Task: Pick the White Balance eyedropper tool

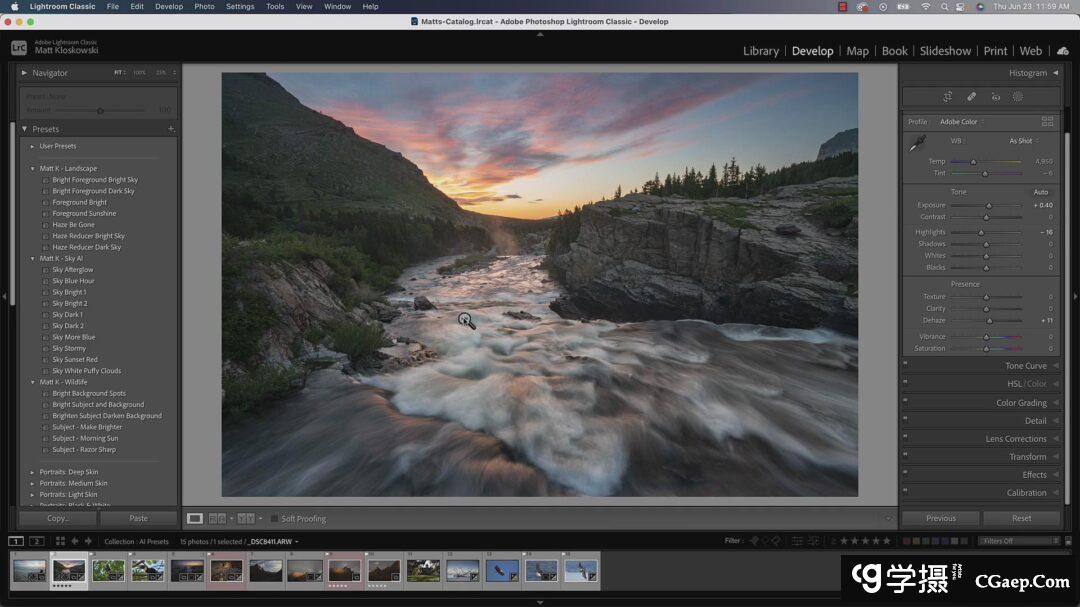Action: click(916, 146)
